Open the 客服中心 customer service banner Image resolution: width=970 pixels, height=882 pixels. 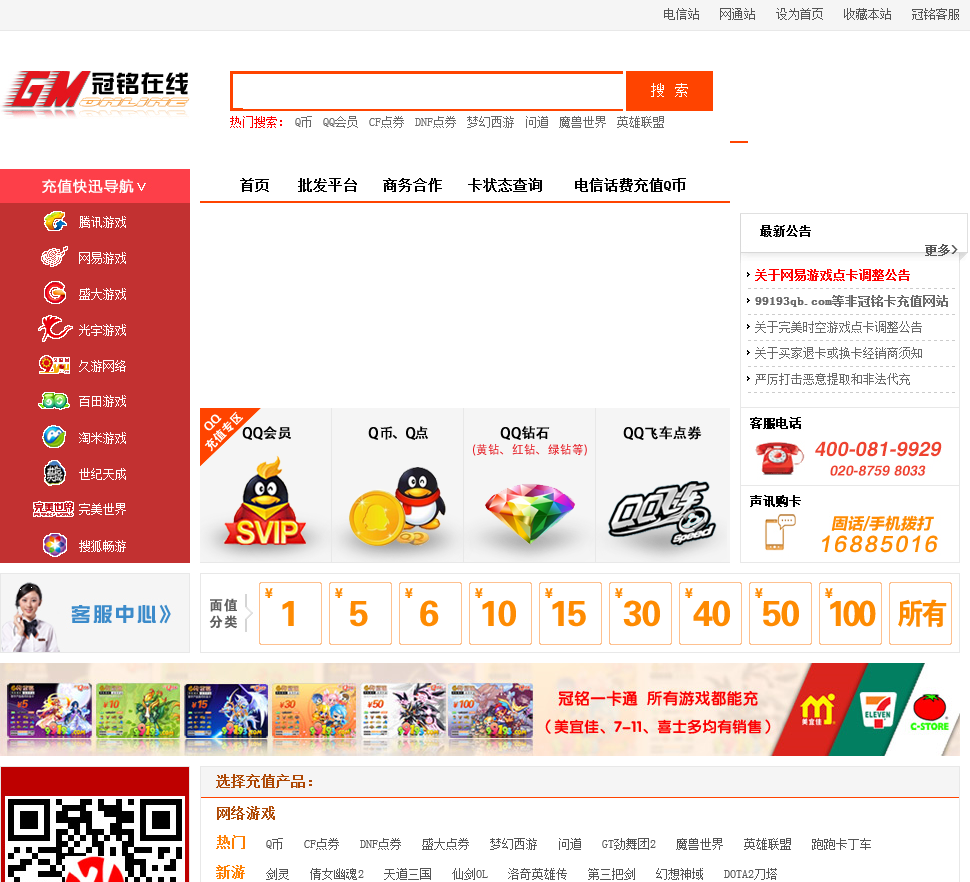95,613
